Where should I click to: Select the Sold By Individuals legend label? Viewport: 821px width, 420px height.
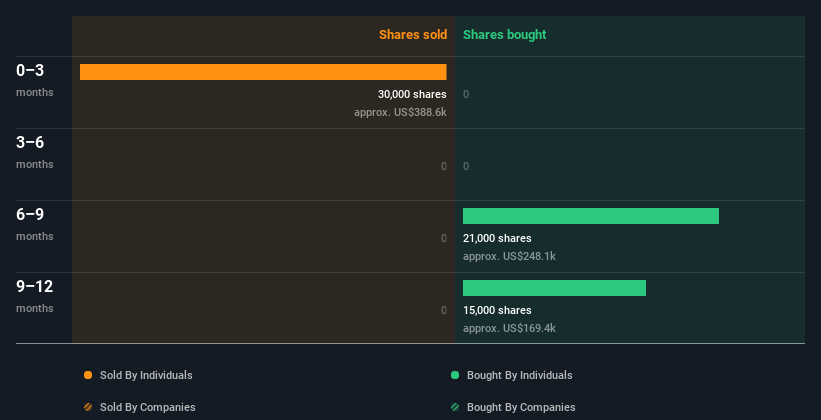pos(146,375)
